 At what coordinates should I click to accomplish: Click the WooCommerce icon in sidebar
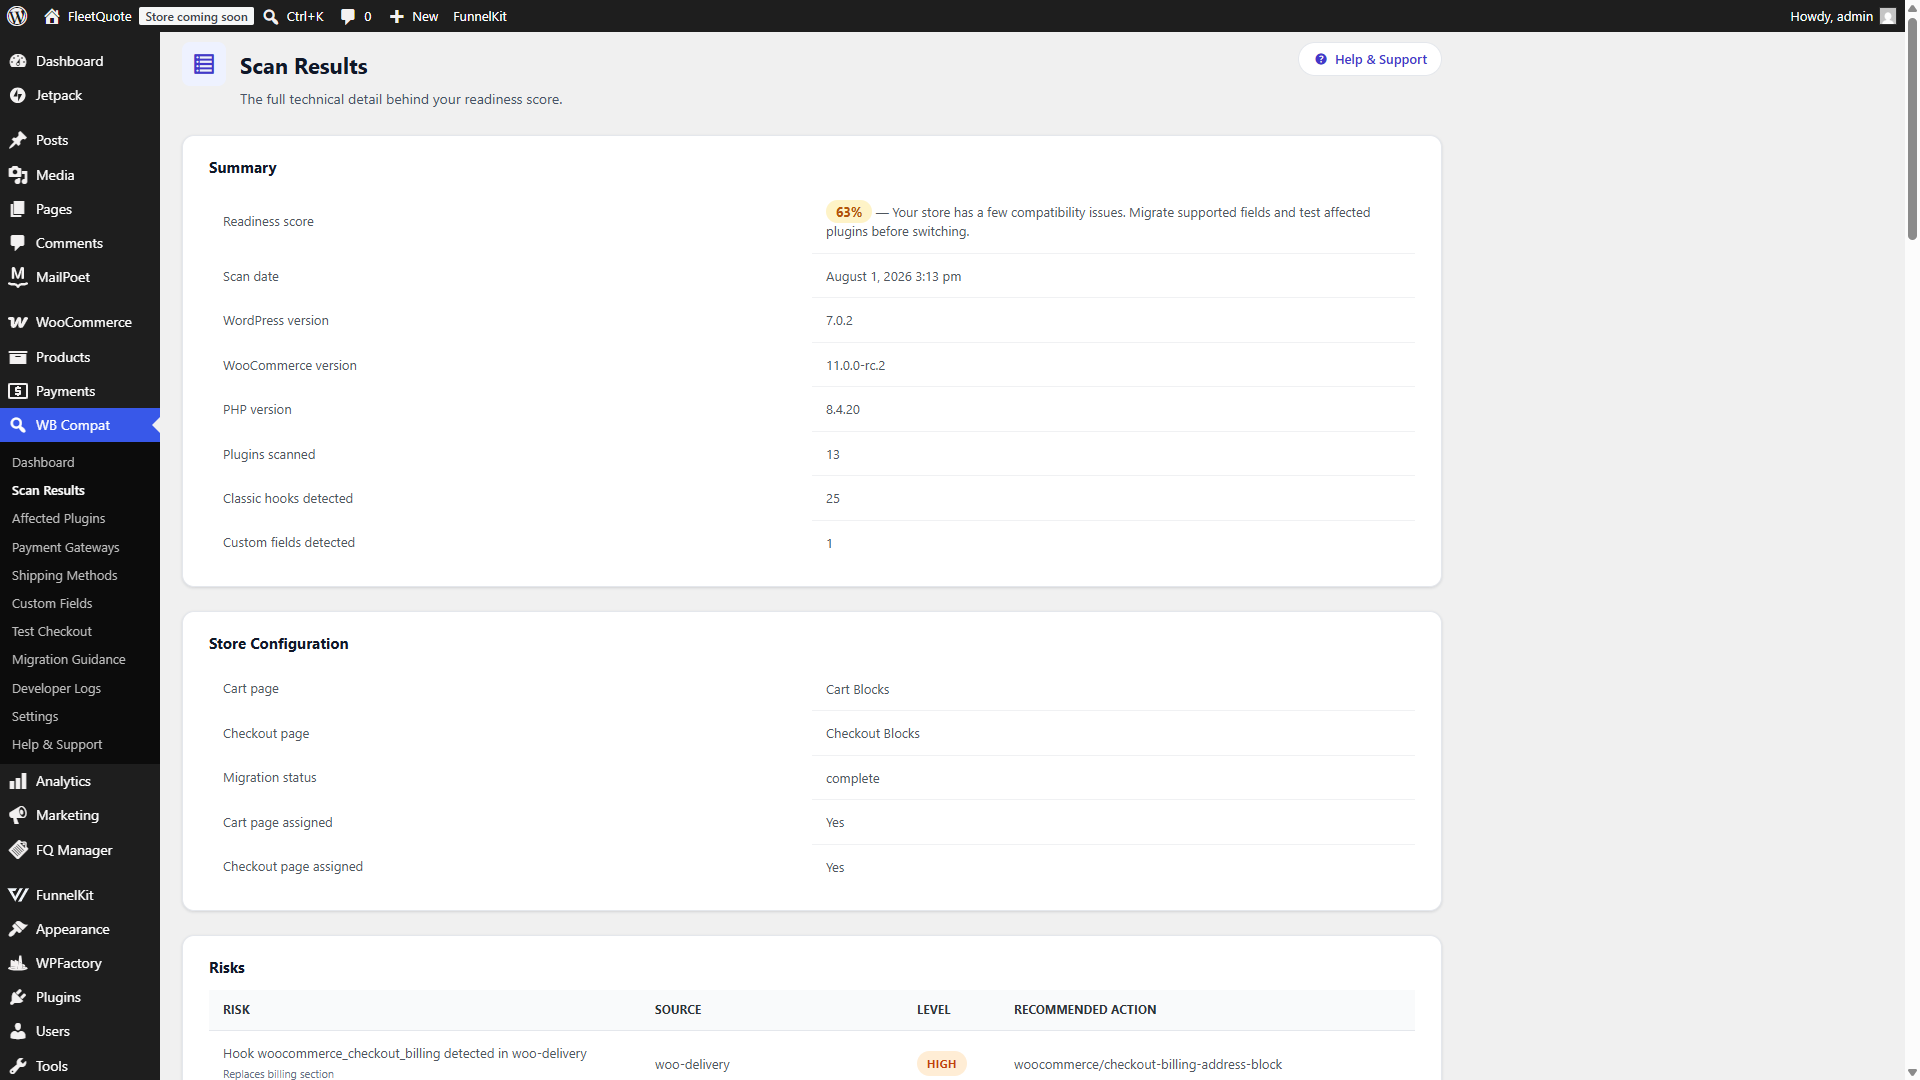[x=18, y=322]
